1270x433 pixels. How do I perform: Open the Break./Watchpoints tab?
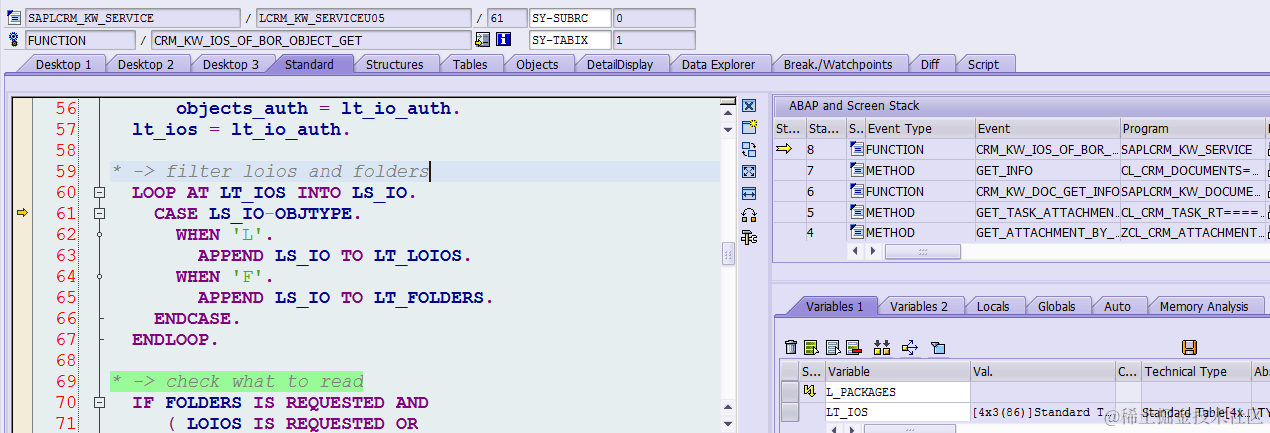point(838,64)
